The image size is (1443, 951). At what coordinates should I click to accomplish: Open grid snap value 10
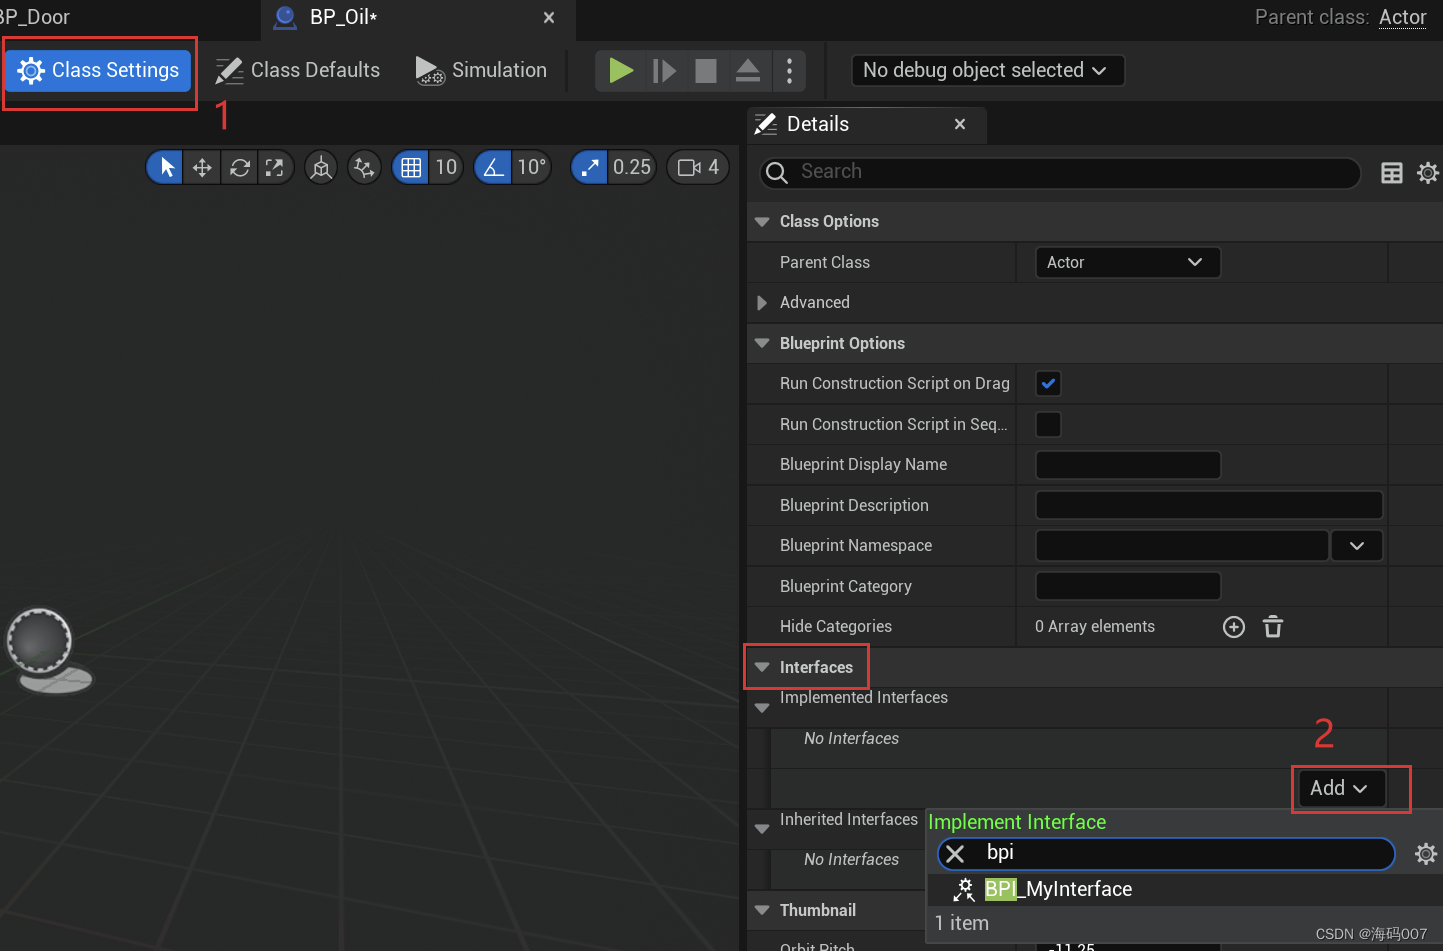pos(446,167)
